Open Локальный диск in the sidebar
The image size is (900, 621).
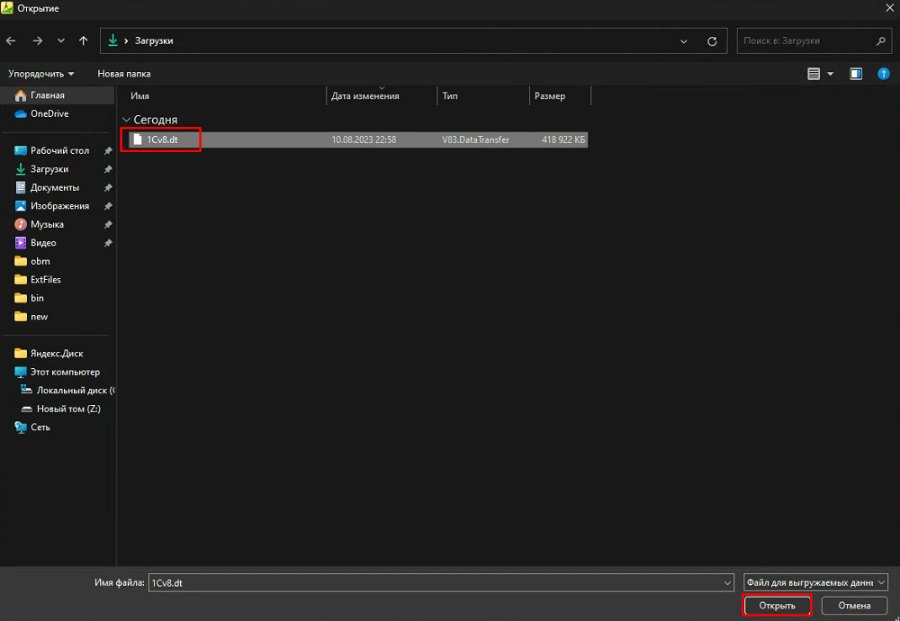(x=75, y=390)
